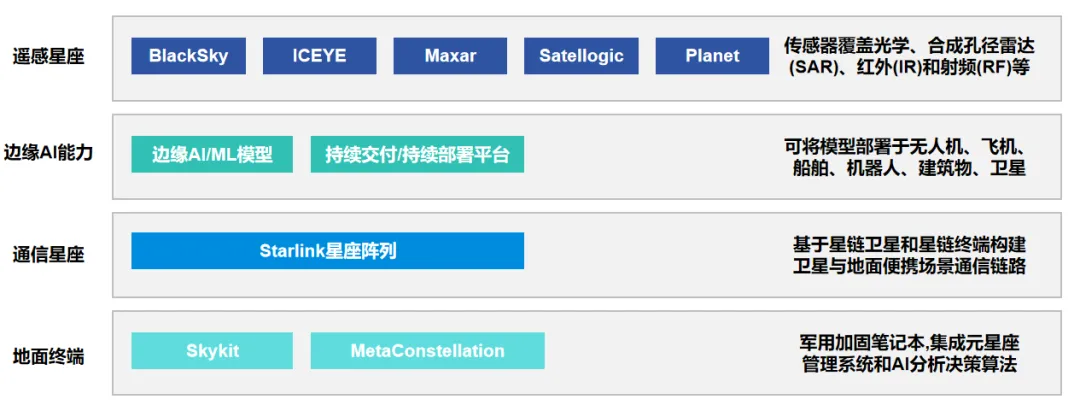Click the 军用加固笔记本,集成元星座 text line
Screen dimensions: 1080x411
pos(907,343)
